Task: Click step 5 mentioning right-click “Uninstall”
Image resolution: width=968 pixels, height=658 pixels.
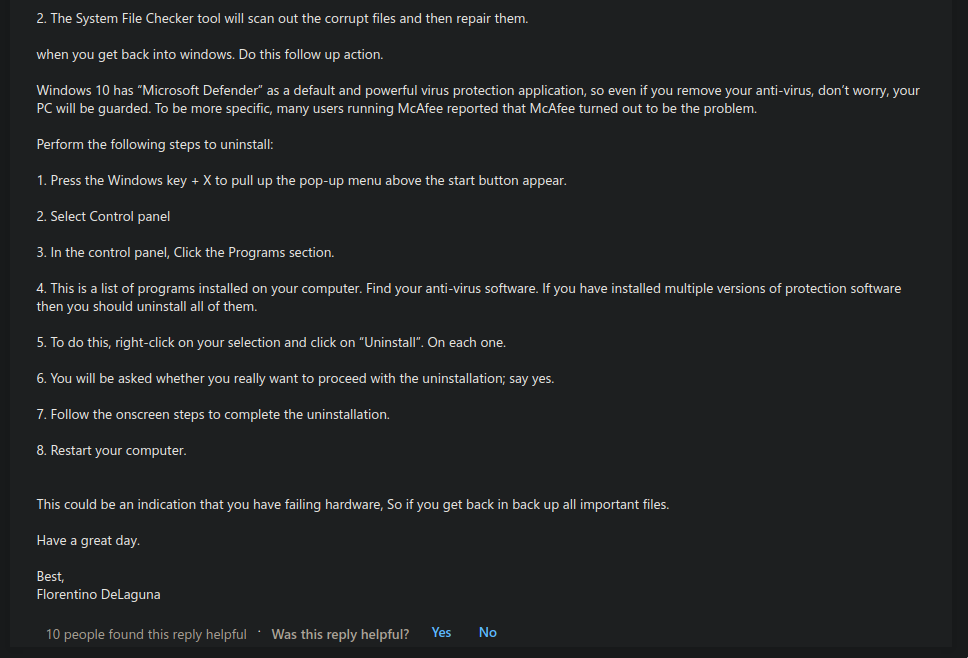Action: [271, 343]
